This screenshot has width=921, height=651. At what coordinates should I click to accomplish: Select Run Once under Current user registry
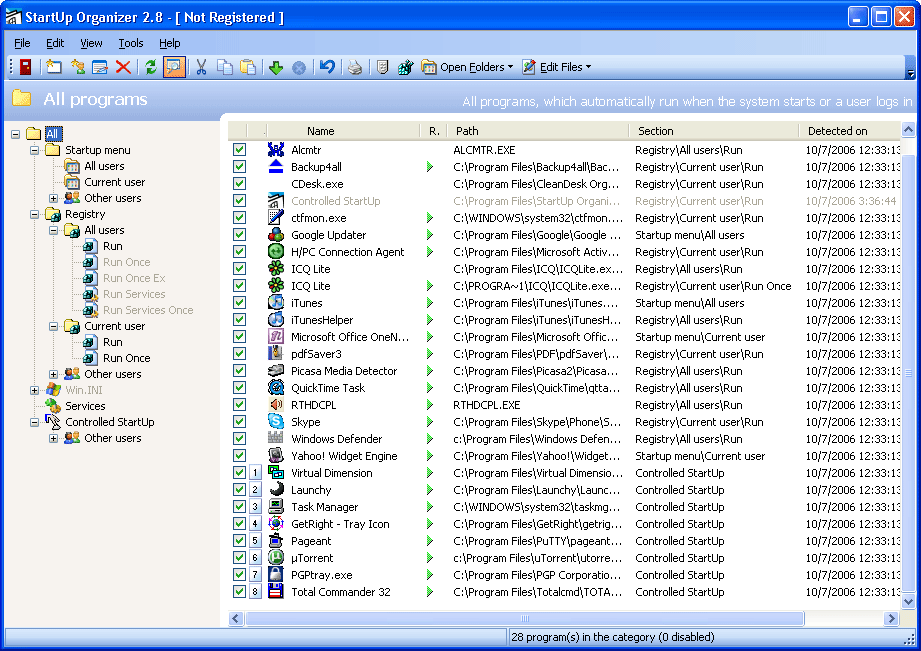[126, 358]
